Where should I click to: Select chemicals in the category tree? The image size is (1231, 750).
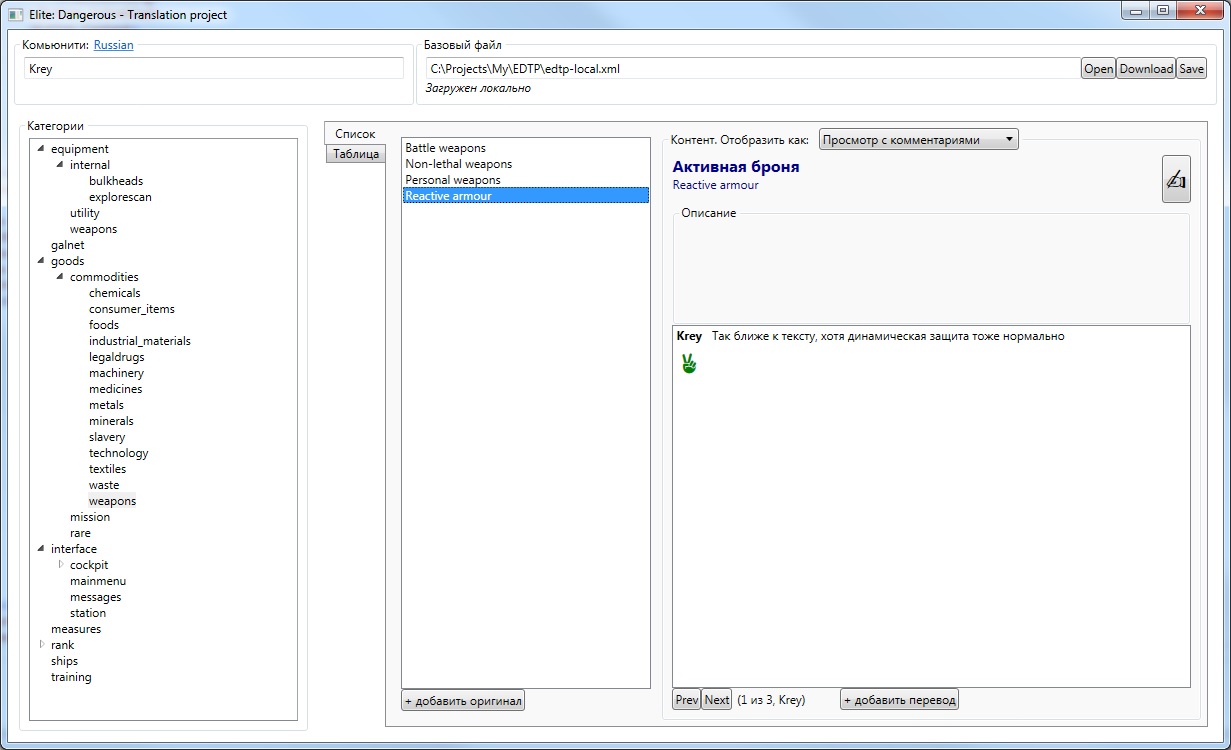[x=115, y=293]
